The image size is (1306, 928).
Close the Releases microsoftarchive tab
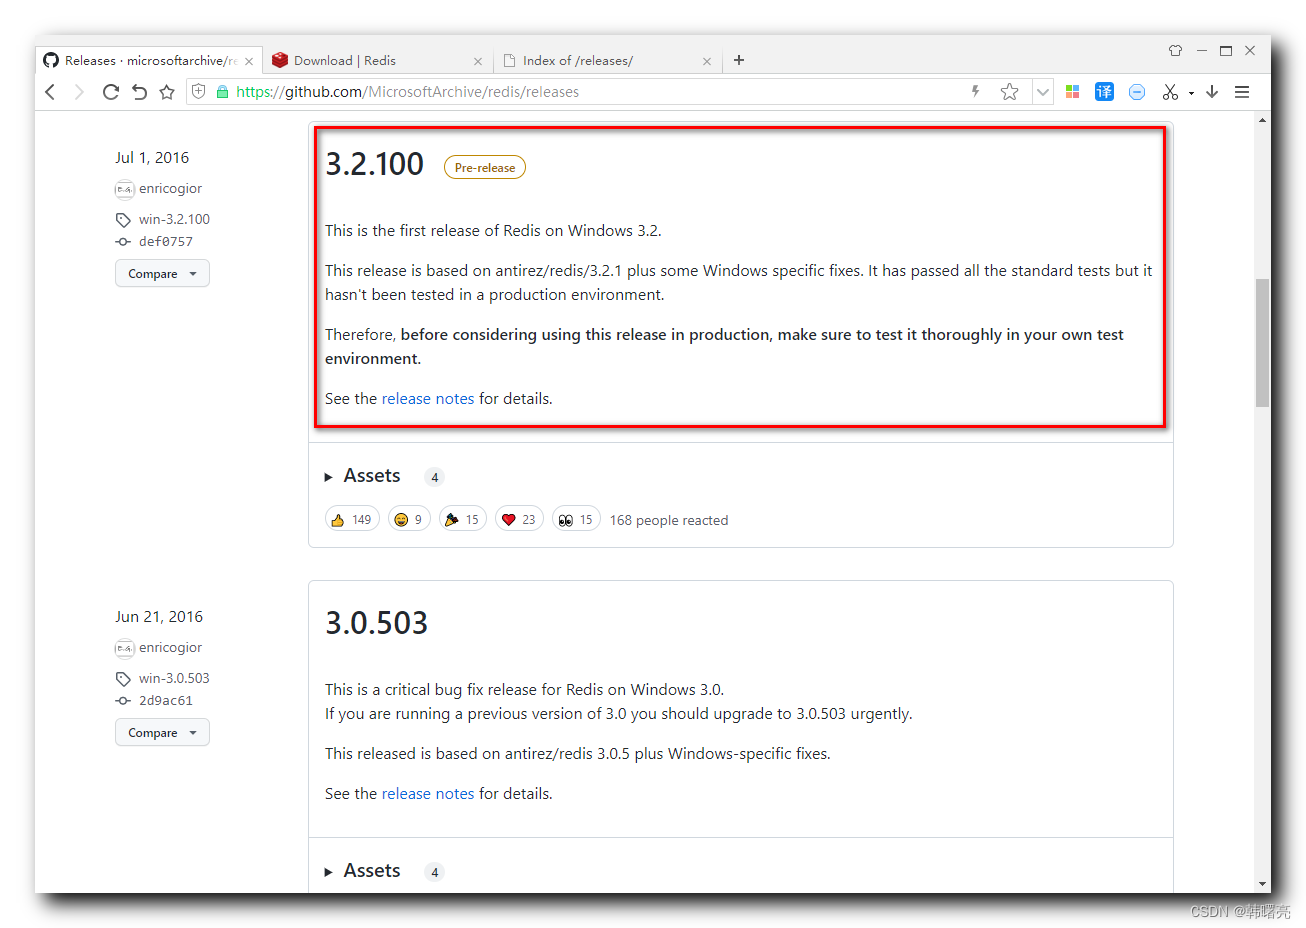249,61
